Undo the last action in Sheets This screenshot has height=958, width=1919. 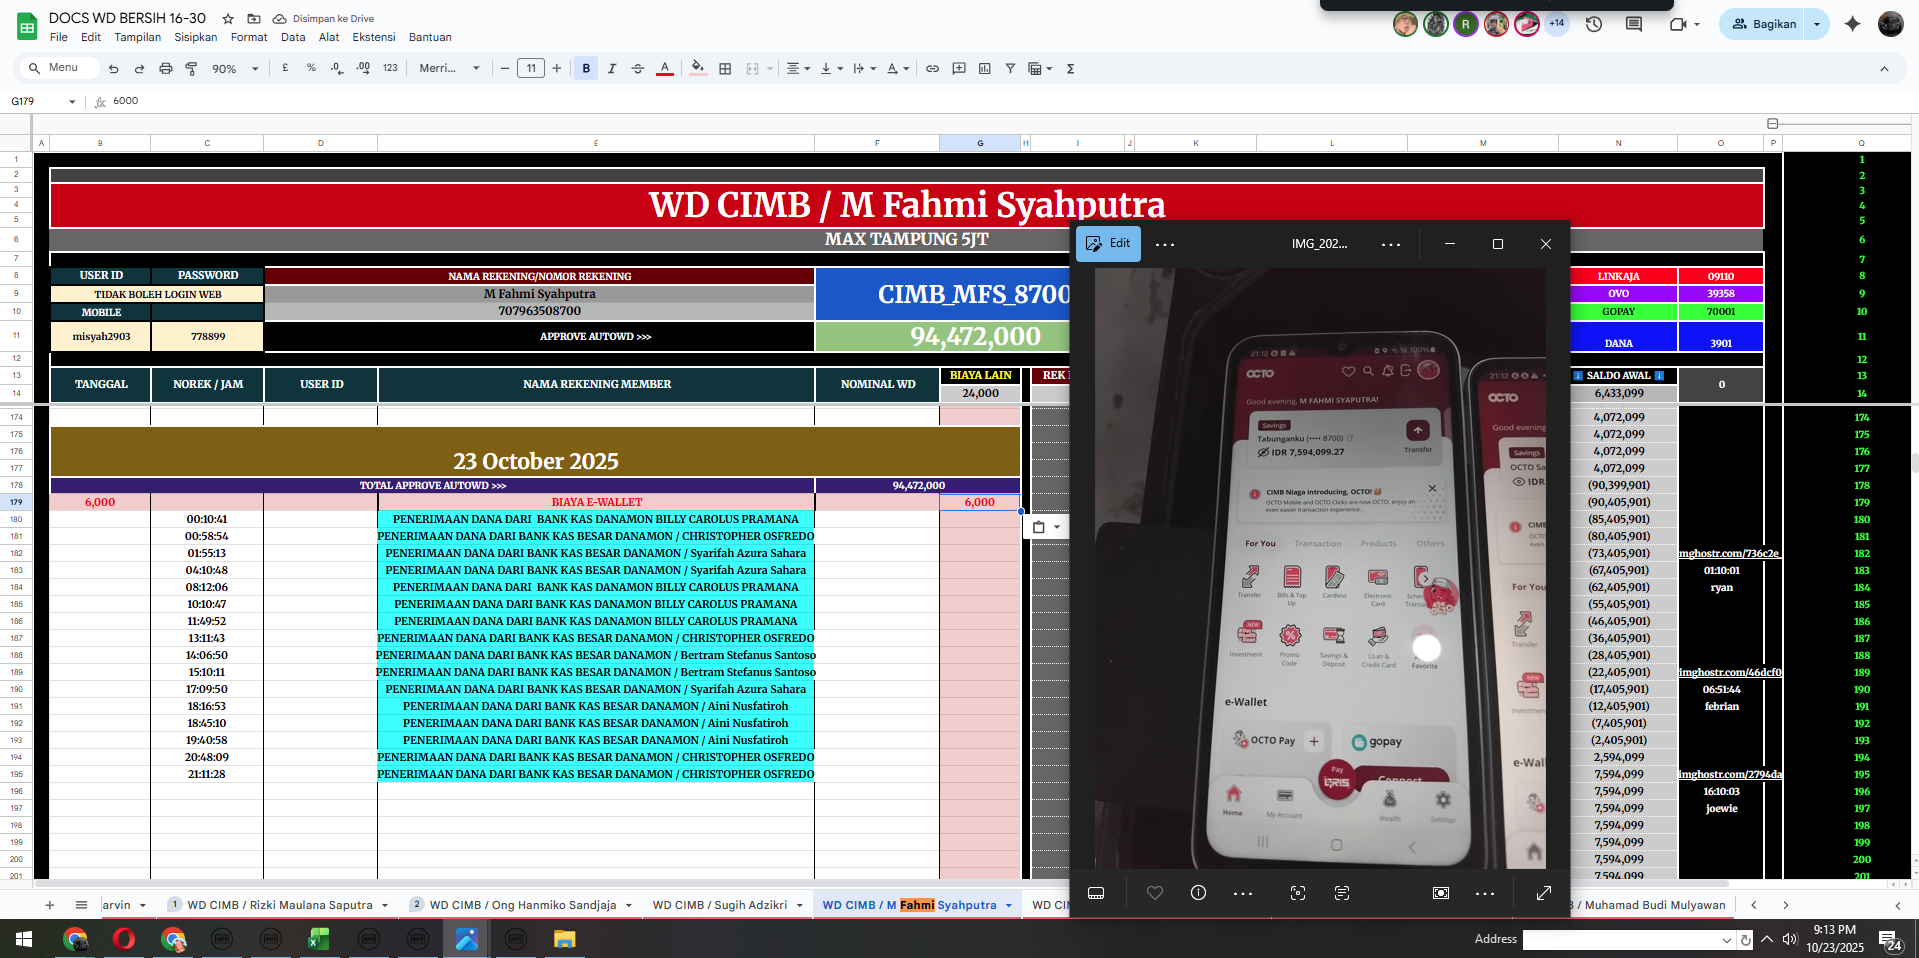pos(113,69)
